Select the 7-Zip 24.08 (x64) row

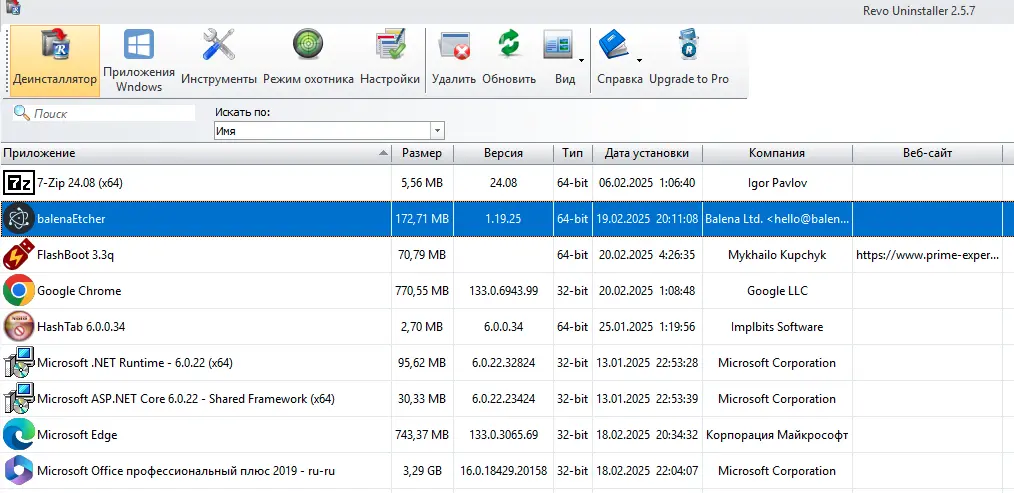507,183
